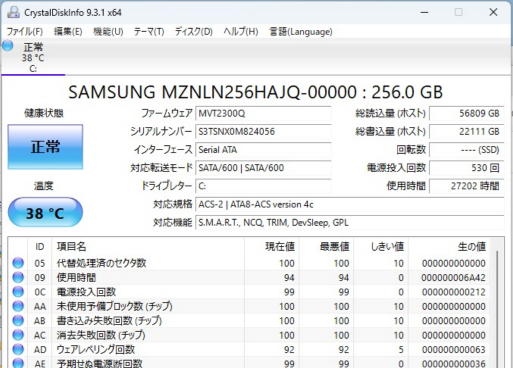
Task: Click the 現在値 column header
Action: pos(272,247)
